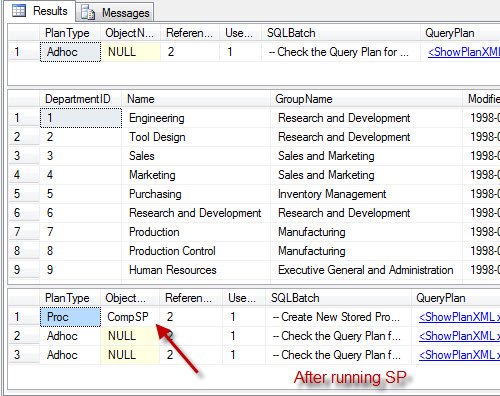Select the Sales name cell
This screenshot has width=500, height=396.
196,156
